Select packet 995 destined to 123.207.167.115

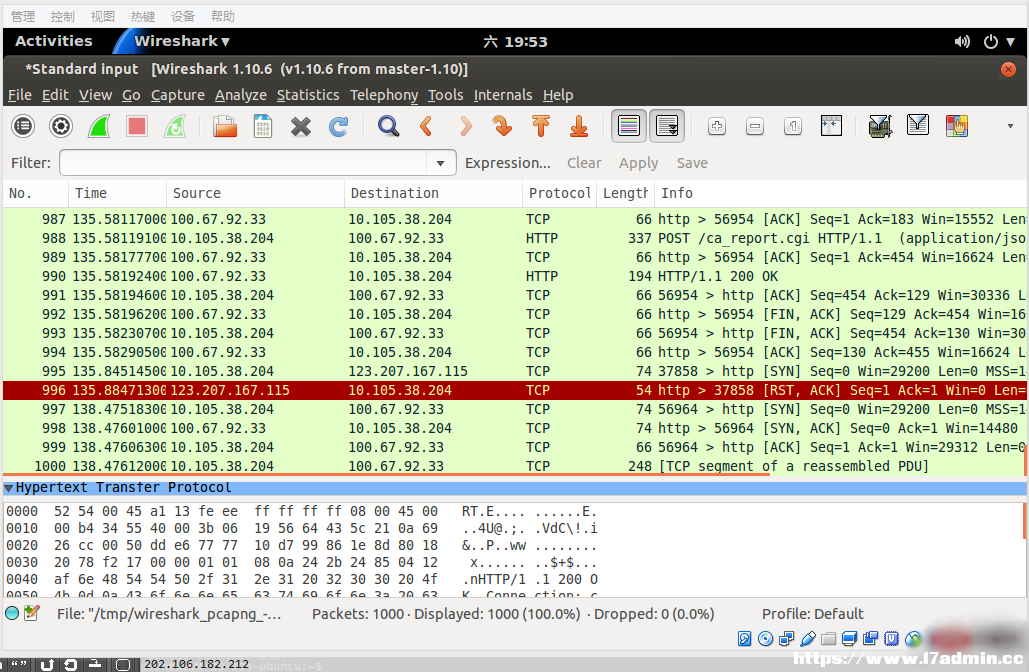click(x=514, y=371)
